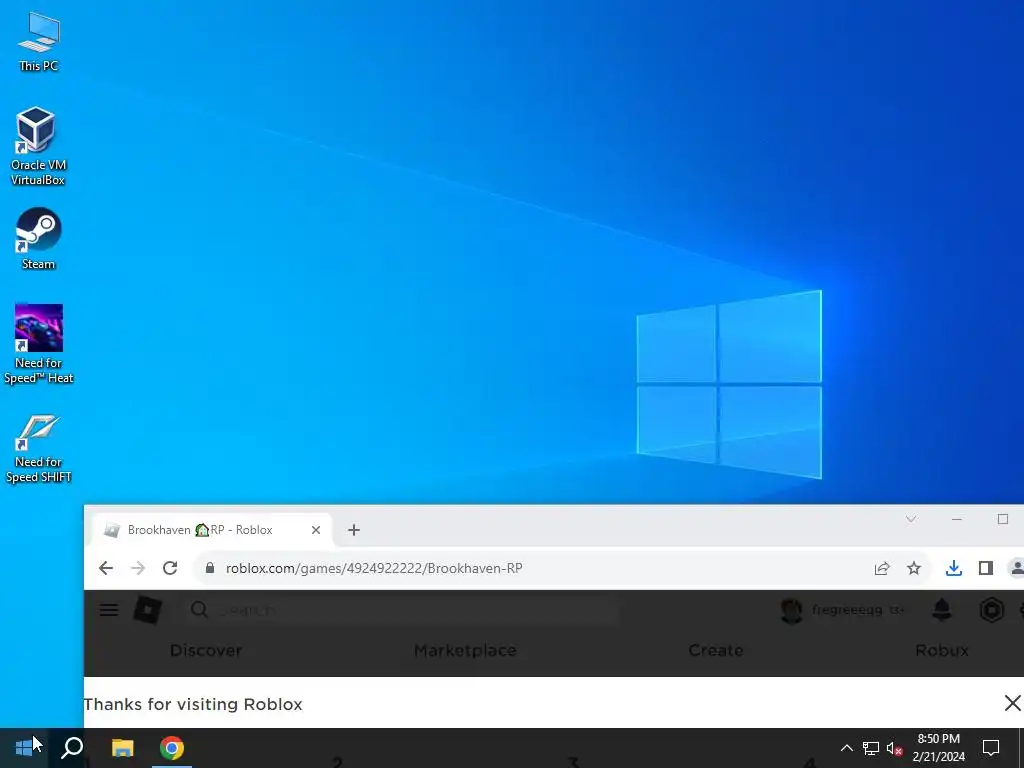Open the Create menu item

pos(716,650)
